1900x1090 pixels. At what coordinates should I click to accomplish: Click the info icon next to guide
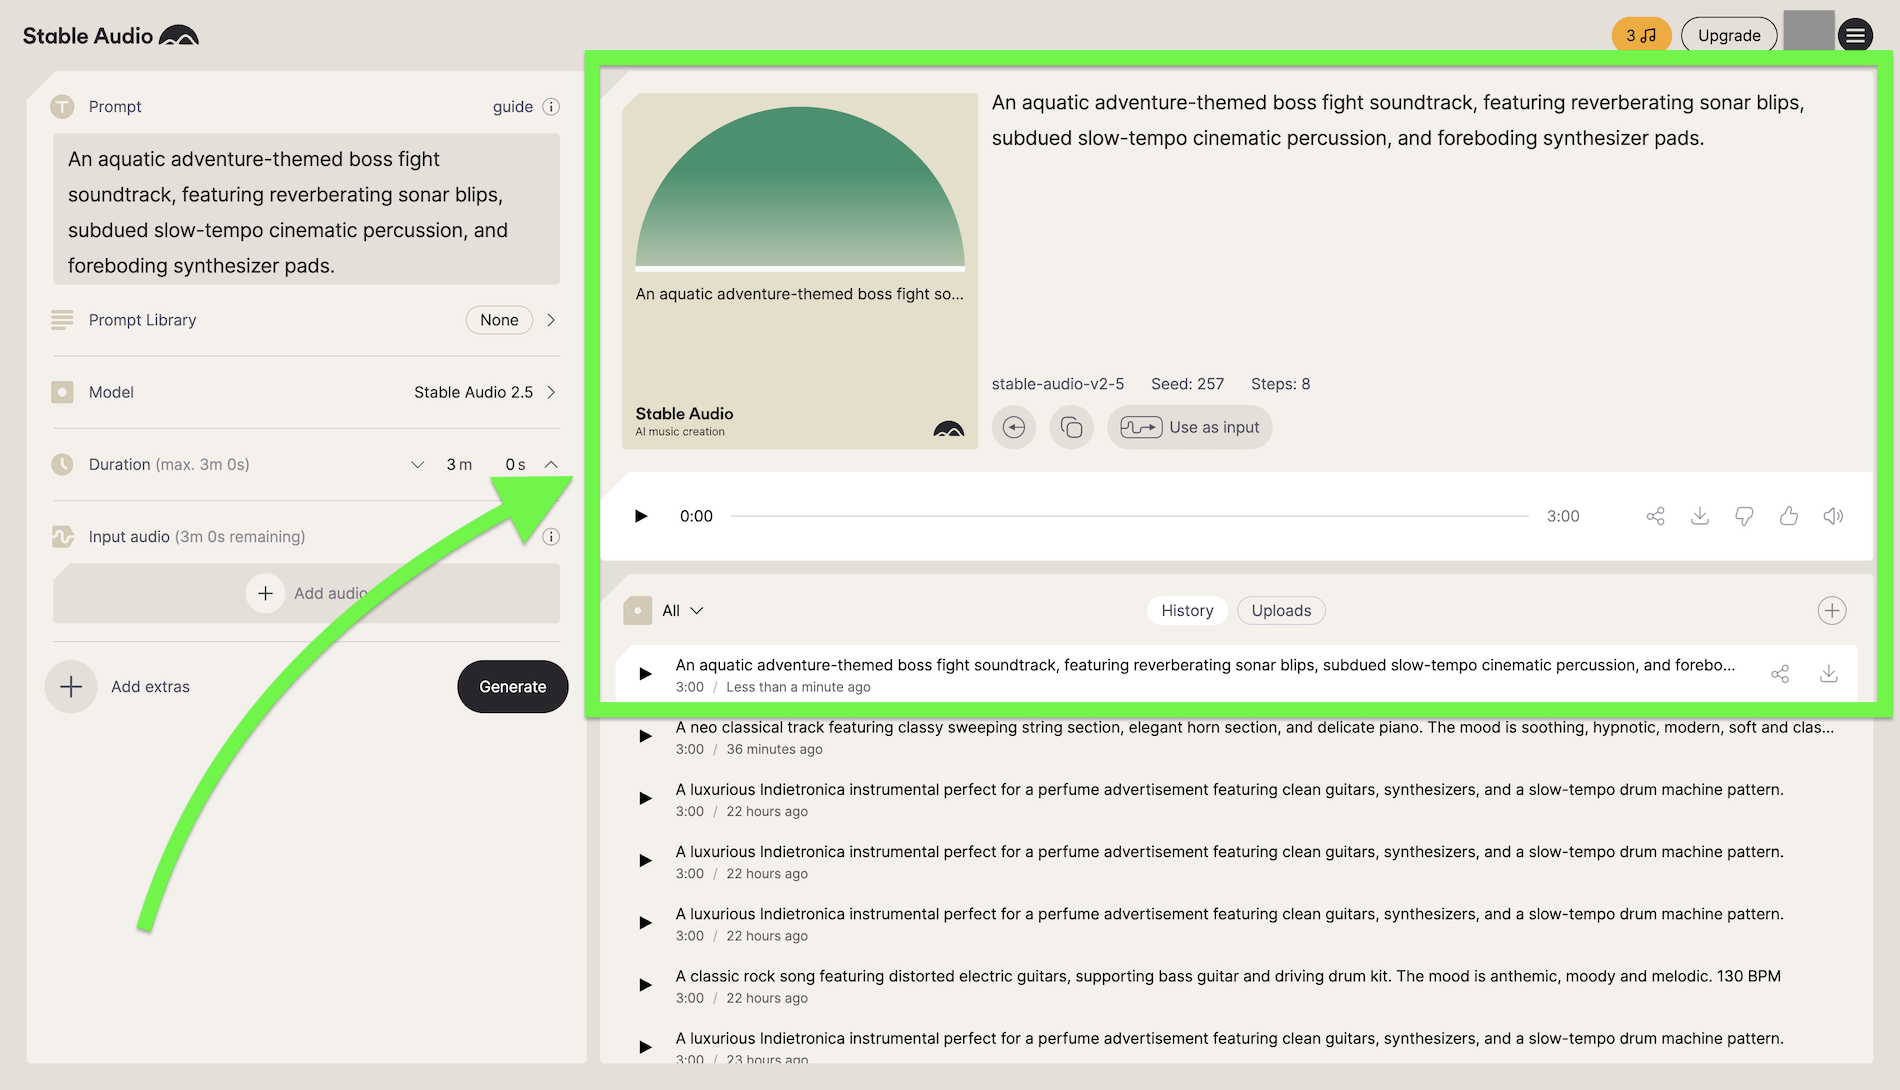pos(551,107)
